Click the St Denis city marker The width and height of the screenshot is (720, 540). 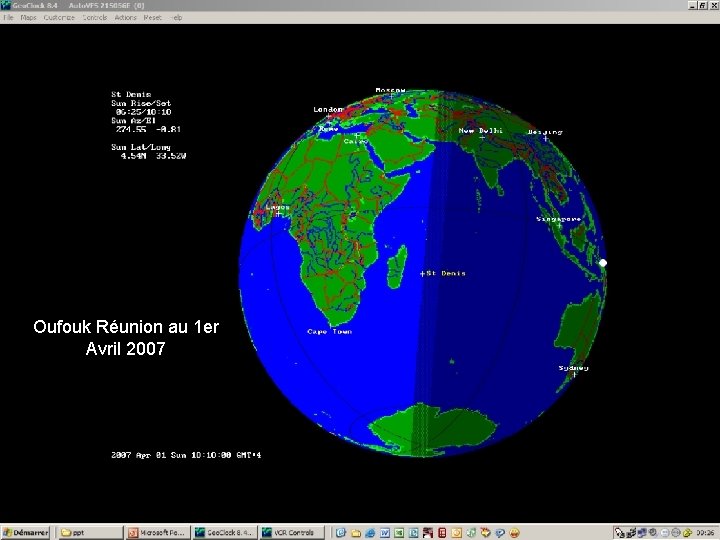pyautogui.click(x=422, y=274)
